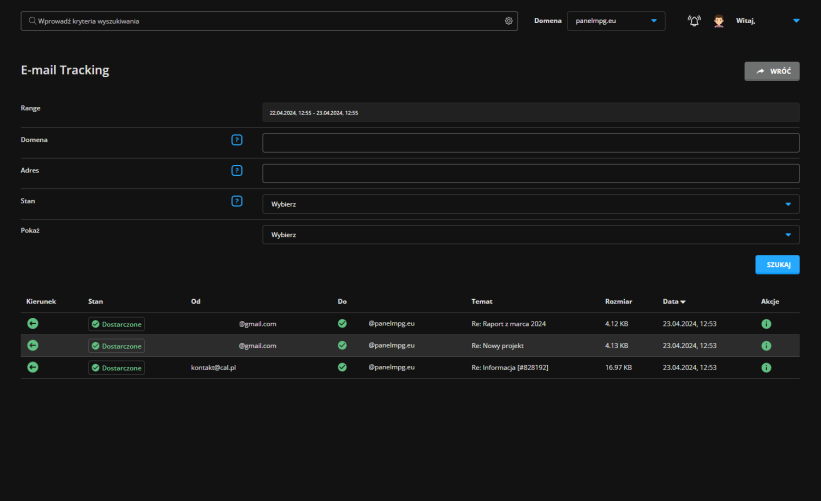821x501 pixels.
Task: Click the search settings gear icon
Action: pyautogui.click(x=508, y=21)
